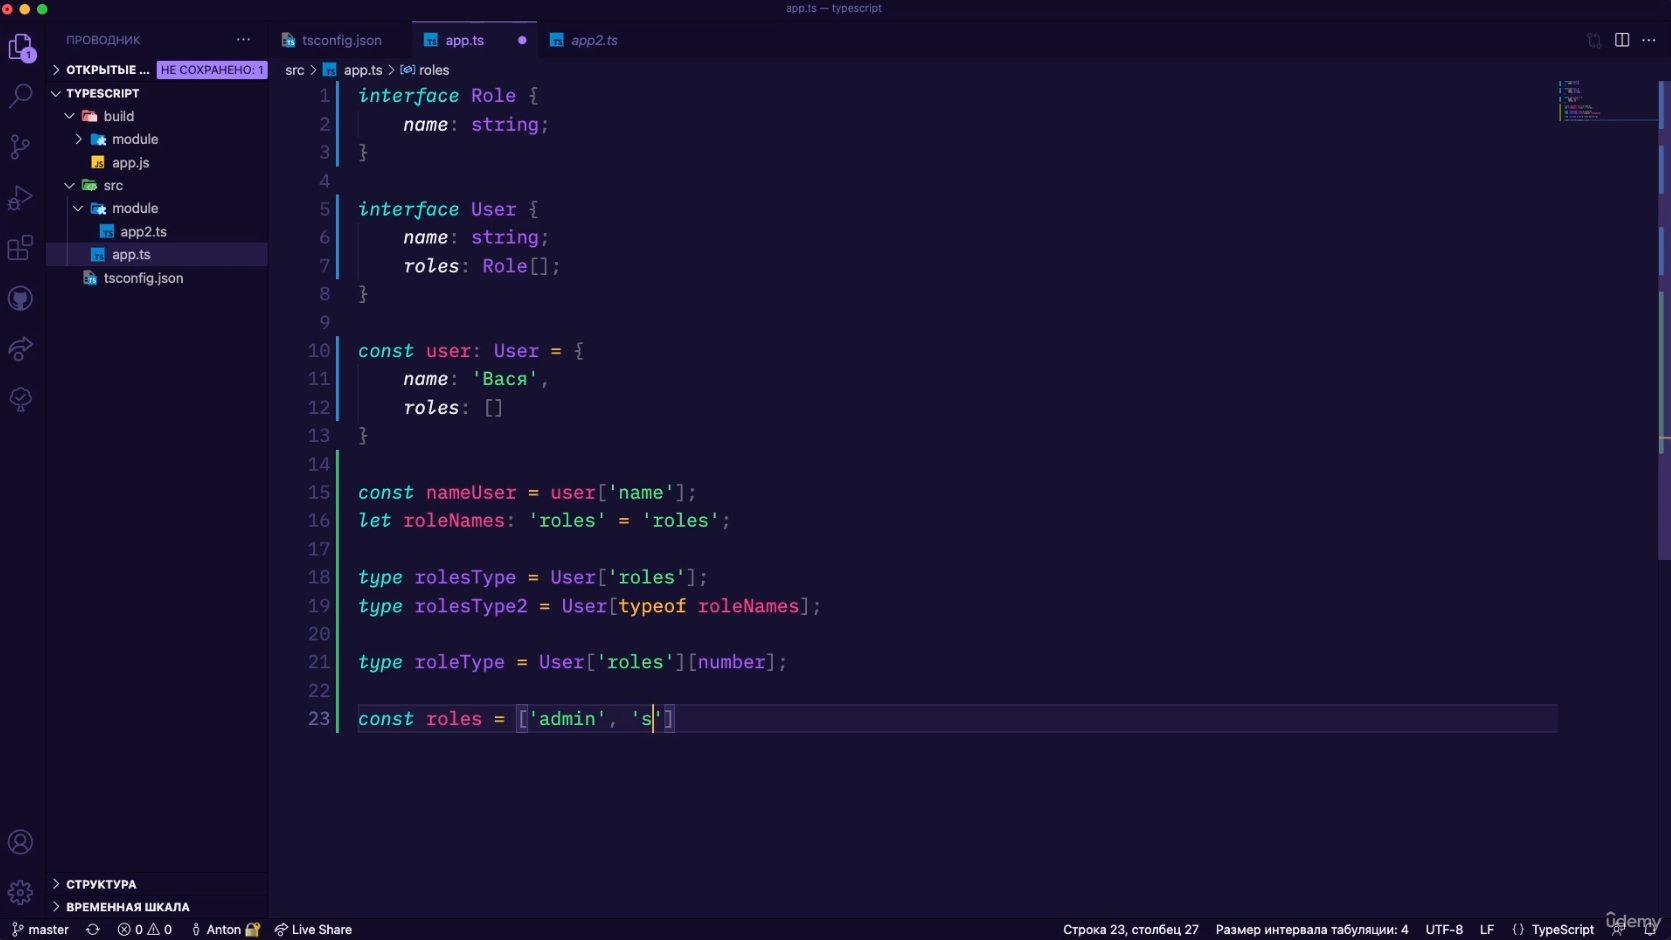This screenshot has width=1671, height=940.
Task: Click the master branch status item
Action: tap(40, 929)
